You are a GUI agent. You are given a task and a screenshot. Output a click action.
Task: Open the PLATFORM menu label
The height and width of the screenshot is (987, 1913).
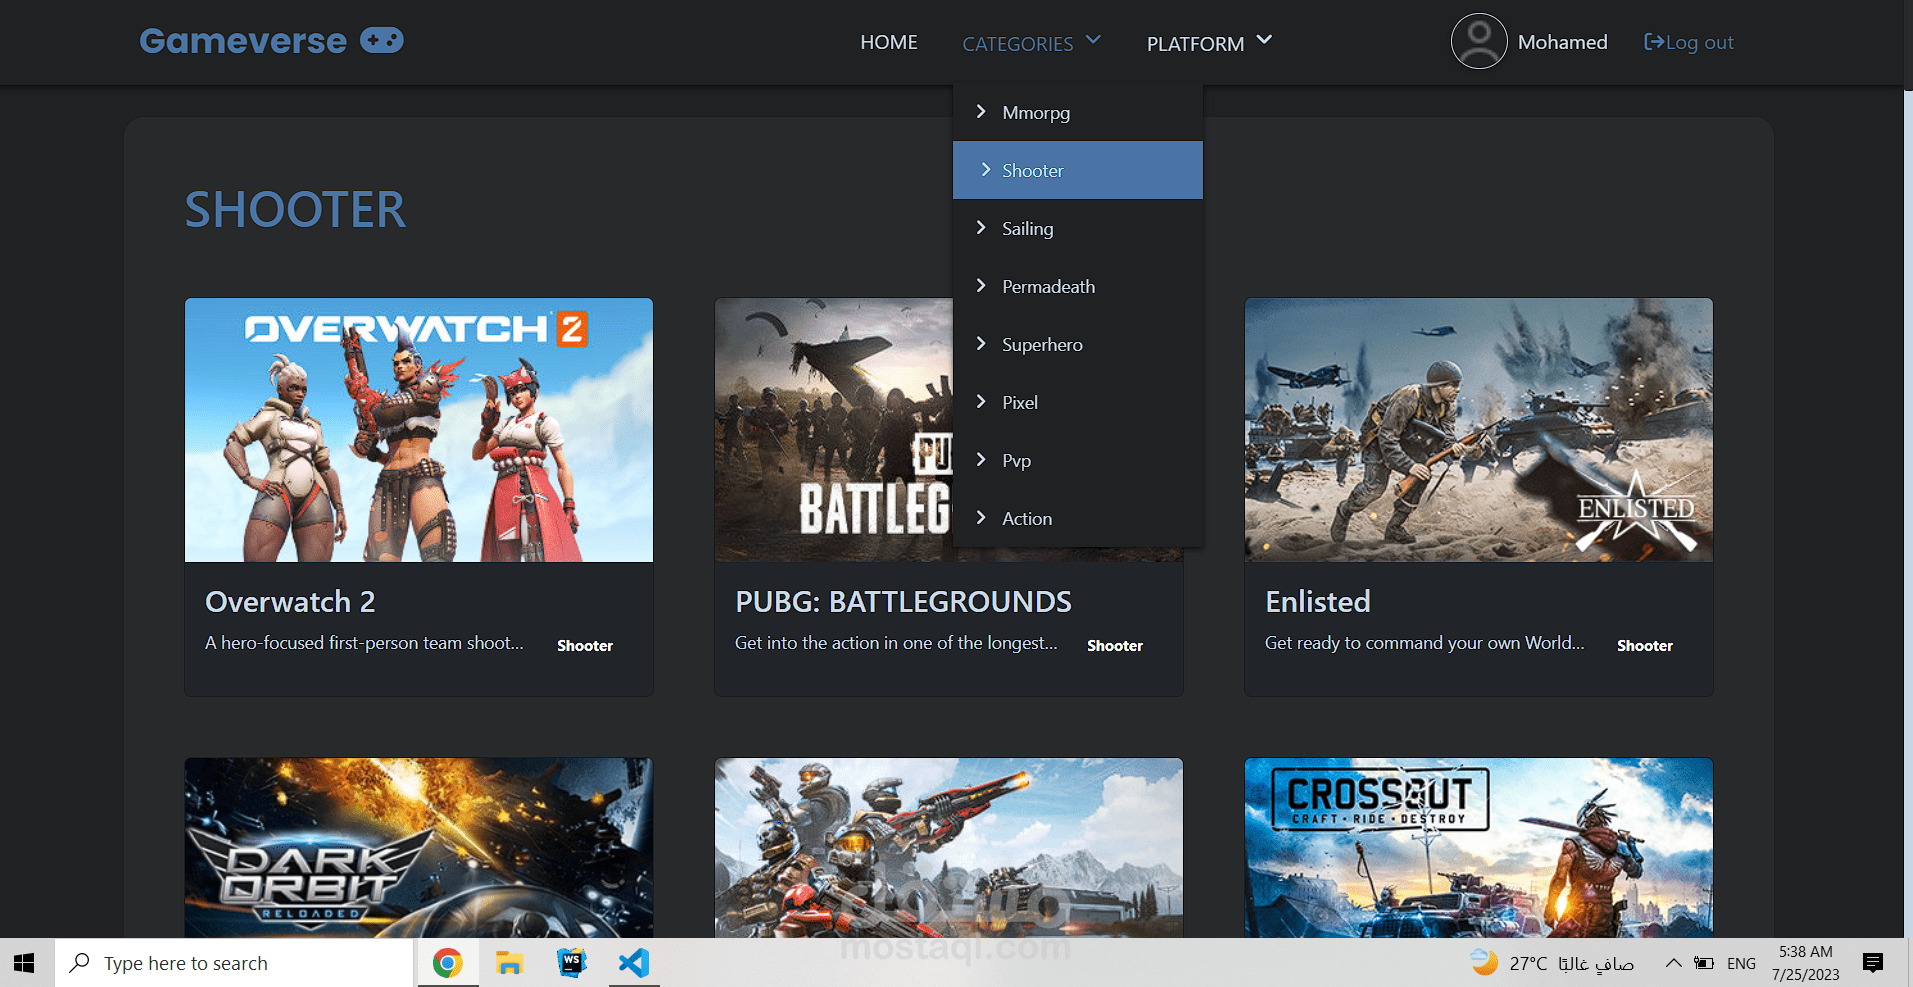click(1196, 44)
